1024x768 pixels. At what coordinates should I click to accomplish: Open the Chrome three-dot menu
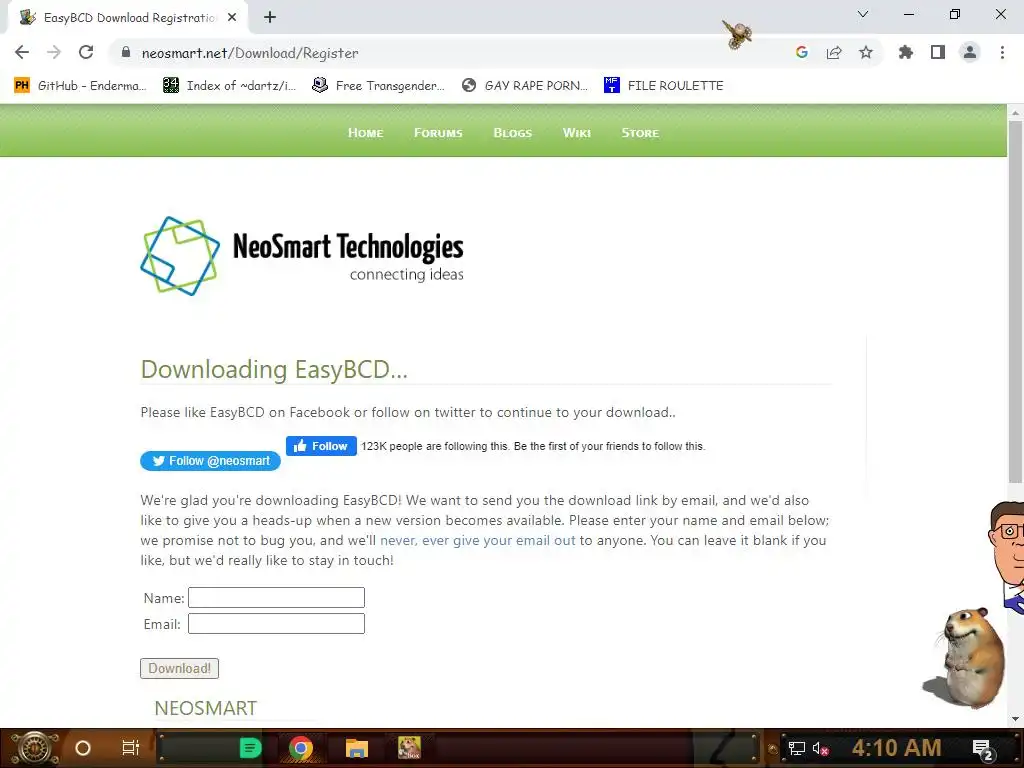[1002, 52]
